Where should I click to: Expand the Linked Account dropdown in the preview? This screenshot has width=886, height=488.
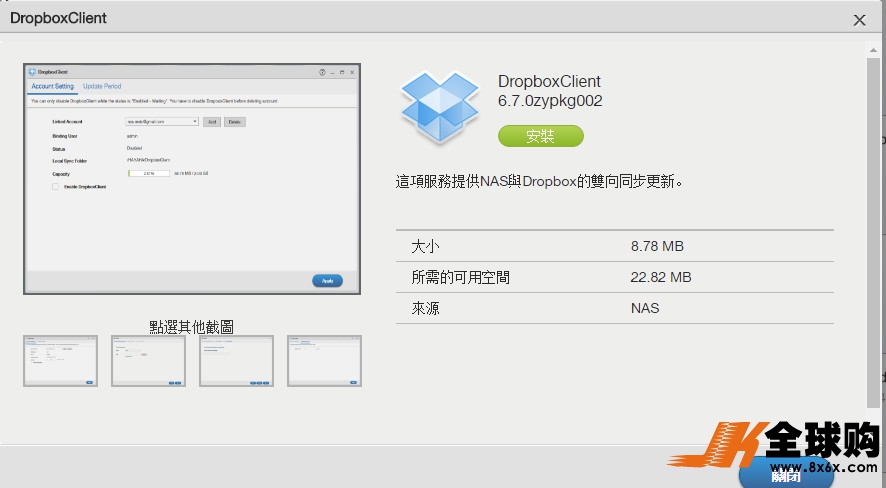click(x=163, y=121)
